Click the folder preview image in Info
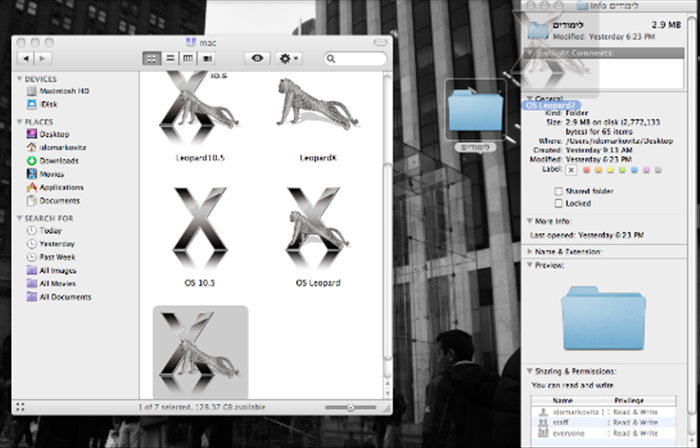Screen dimensions: 700x448 pos(603,318)
